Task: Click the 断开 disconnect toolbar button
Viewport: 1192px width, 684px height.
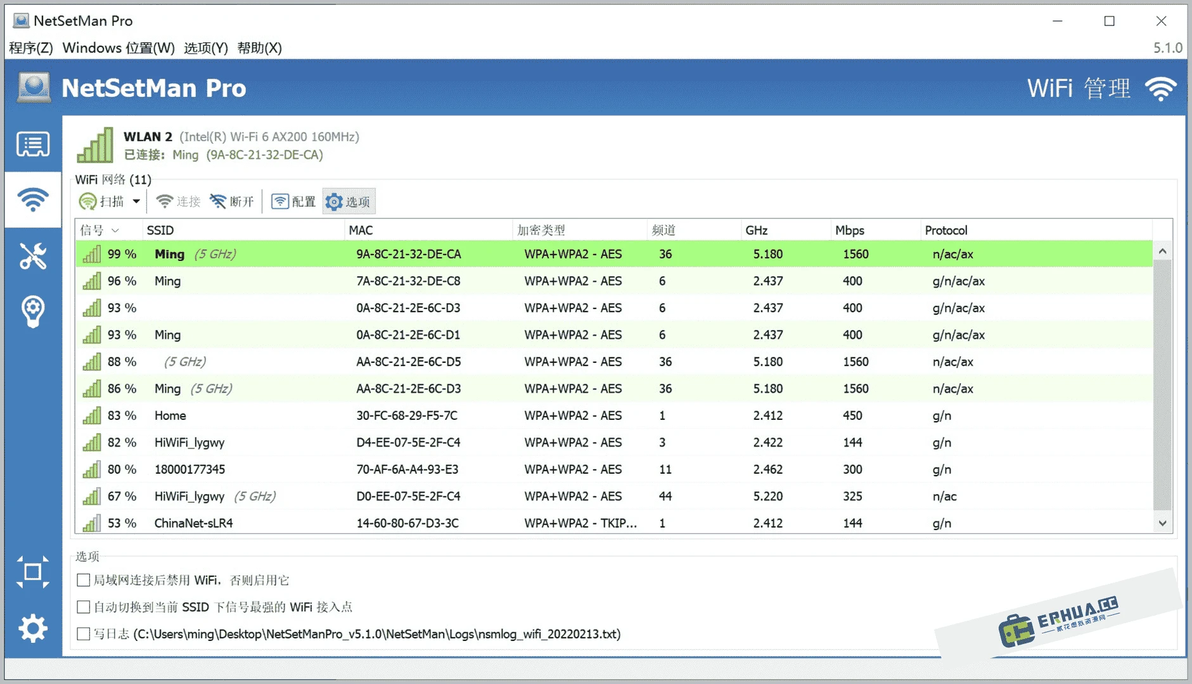Action: [232, 201]
